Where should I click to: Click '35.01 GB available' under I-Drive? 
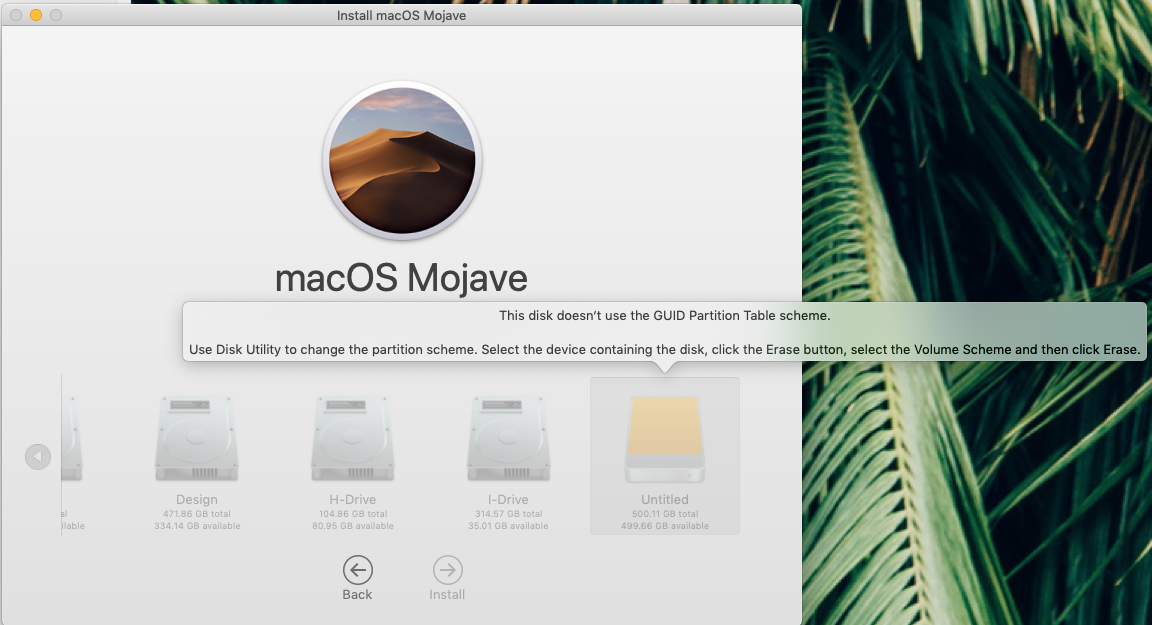click(508, 526)
